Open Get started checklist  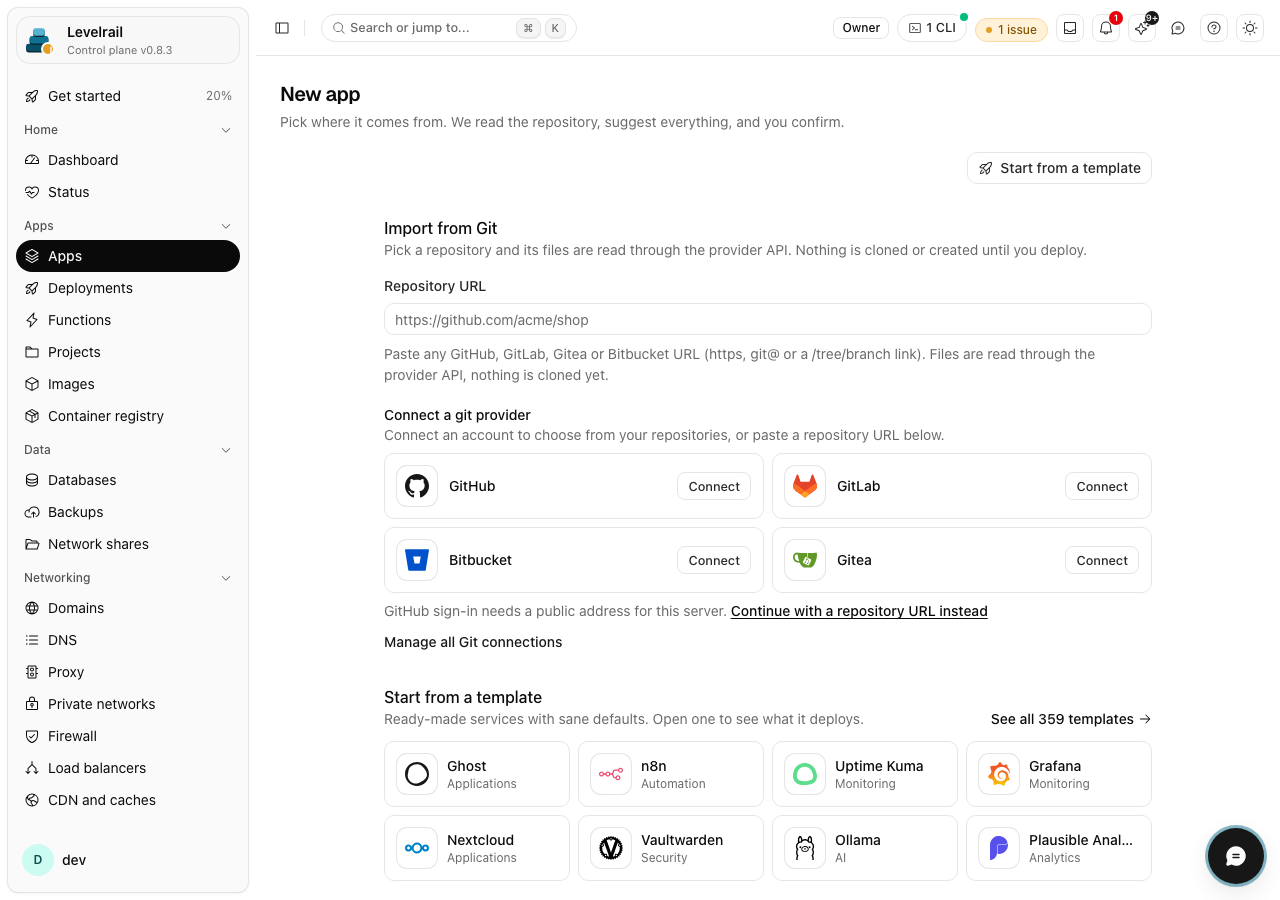(x=128, y=96)
